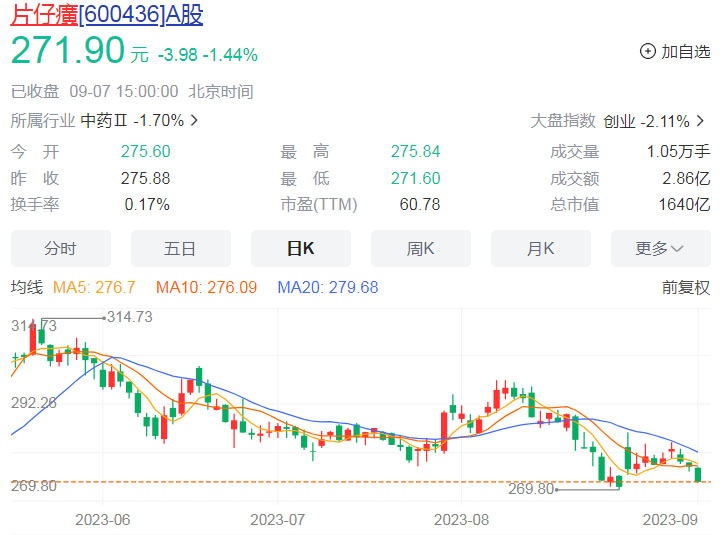
Task: Click the 昨收 value 275.88
Action: (x=146, y=178)
